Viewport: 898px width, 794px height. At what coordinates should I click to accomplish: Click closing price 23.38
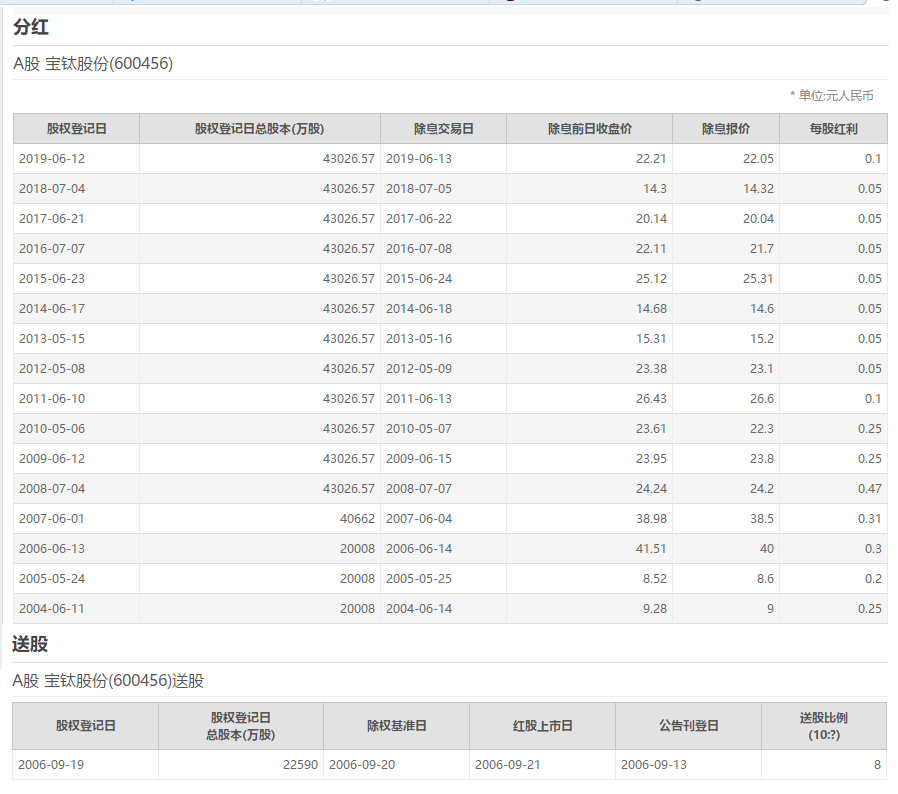coord(651,368)
